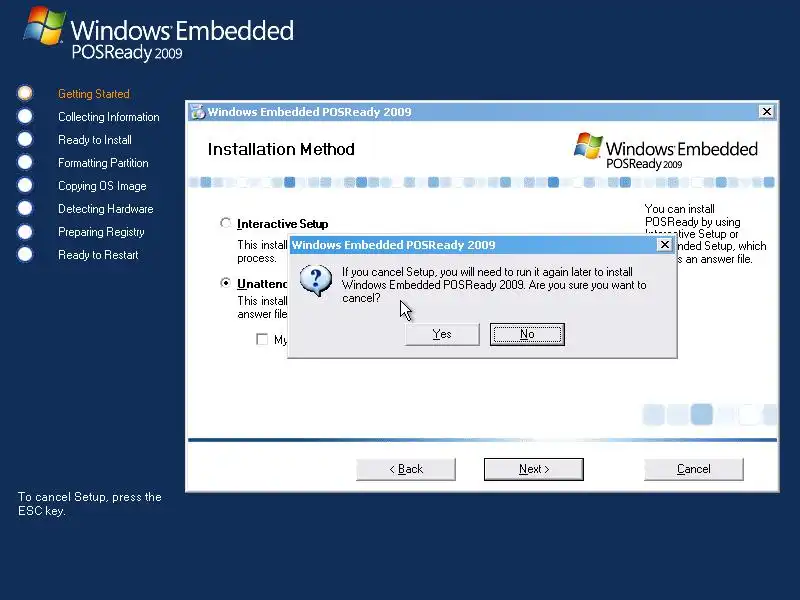The width and height of the screenshot is (800, 600).
Task: Click the Copying OS Image step circle
Action: click(x=24, y=185)
